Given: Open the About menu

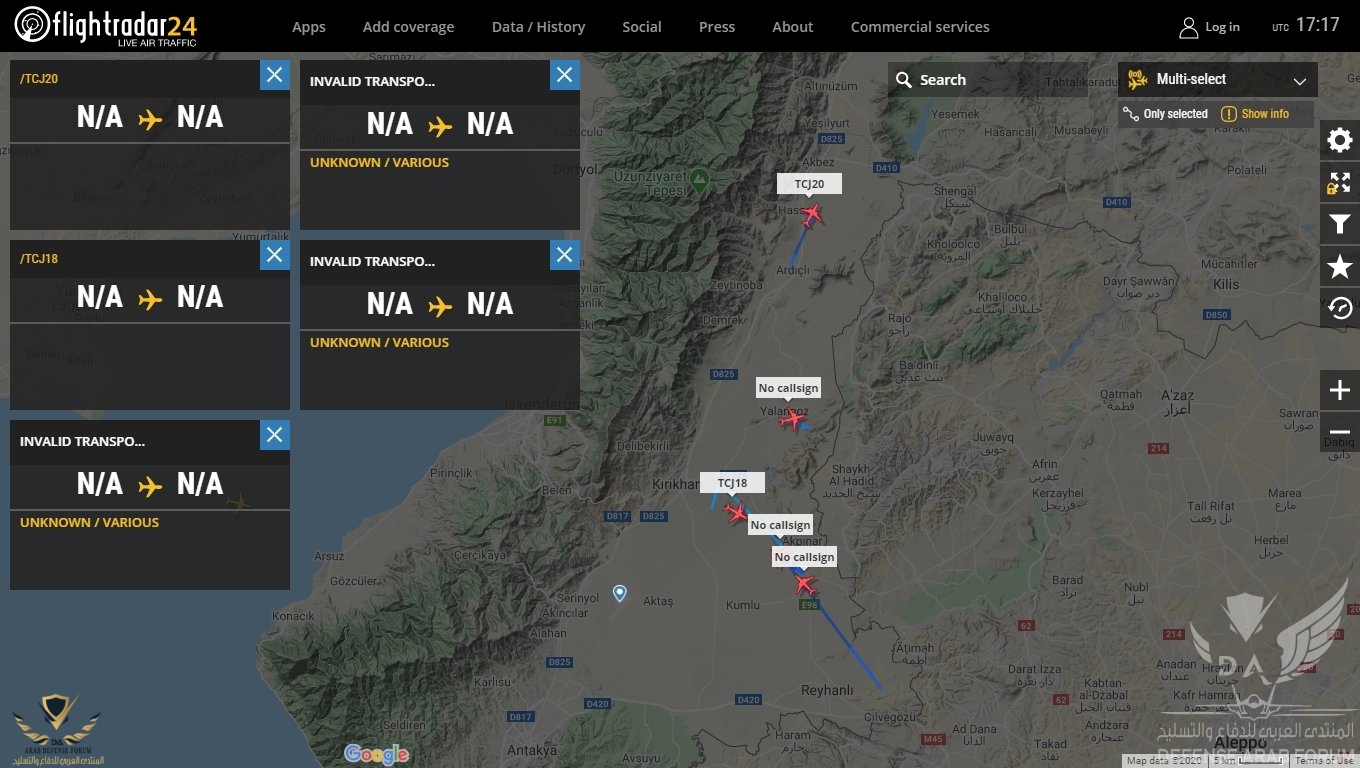Looking at the screenshot, I should coord(793,27).
